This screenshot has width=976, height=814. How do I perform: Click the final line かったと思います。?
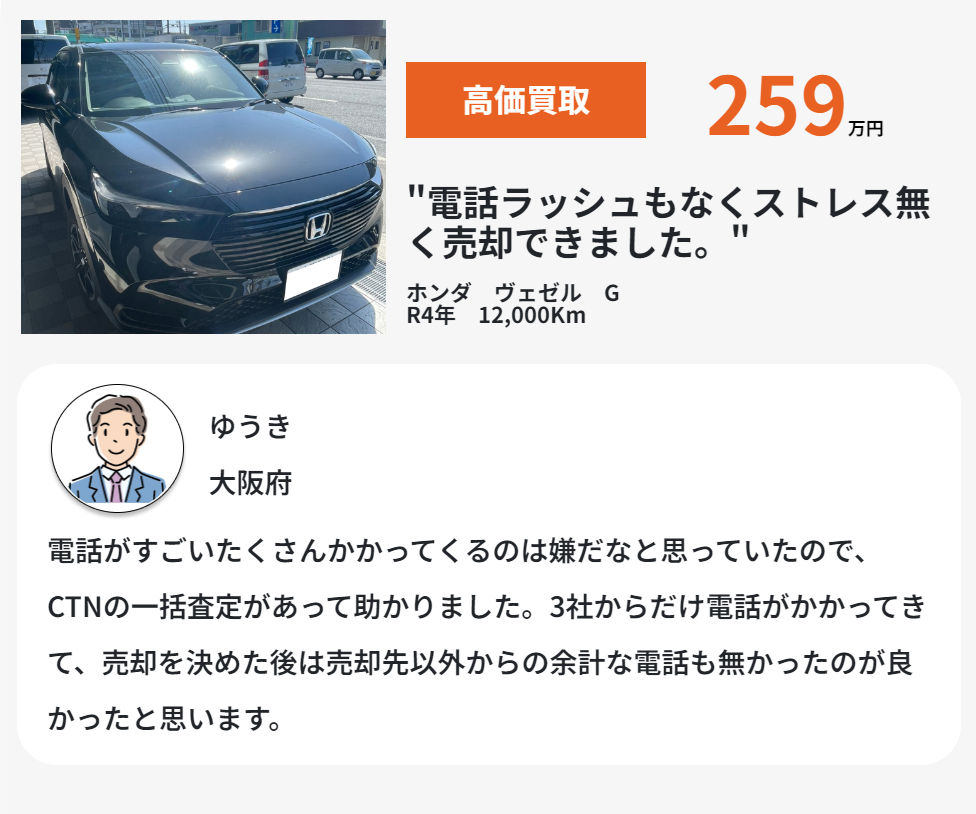166,719
